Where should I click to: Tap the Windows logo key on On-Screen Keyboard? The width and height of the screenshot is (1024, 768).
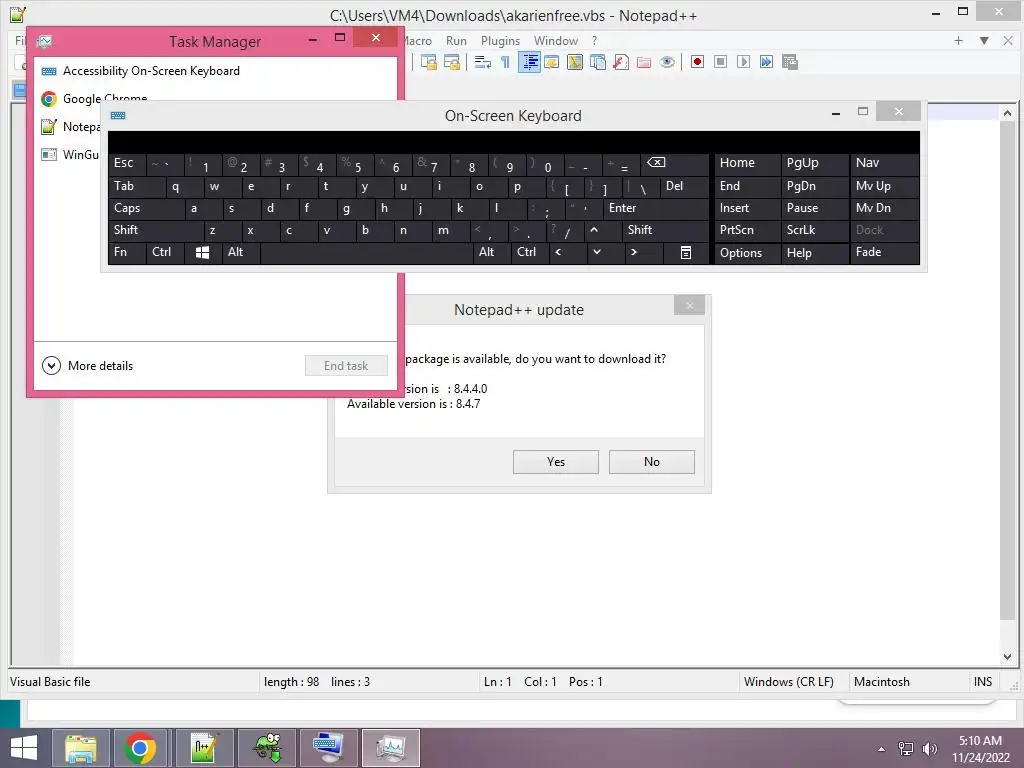[x=202, y=252]
